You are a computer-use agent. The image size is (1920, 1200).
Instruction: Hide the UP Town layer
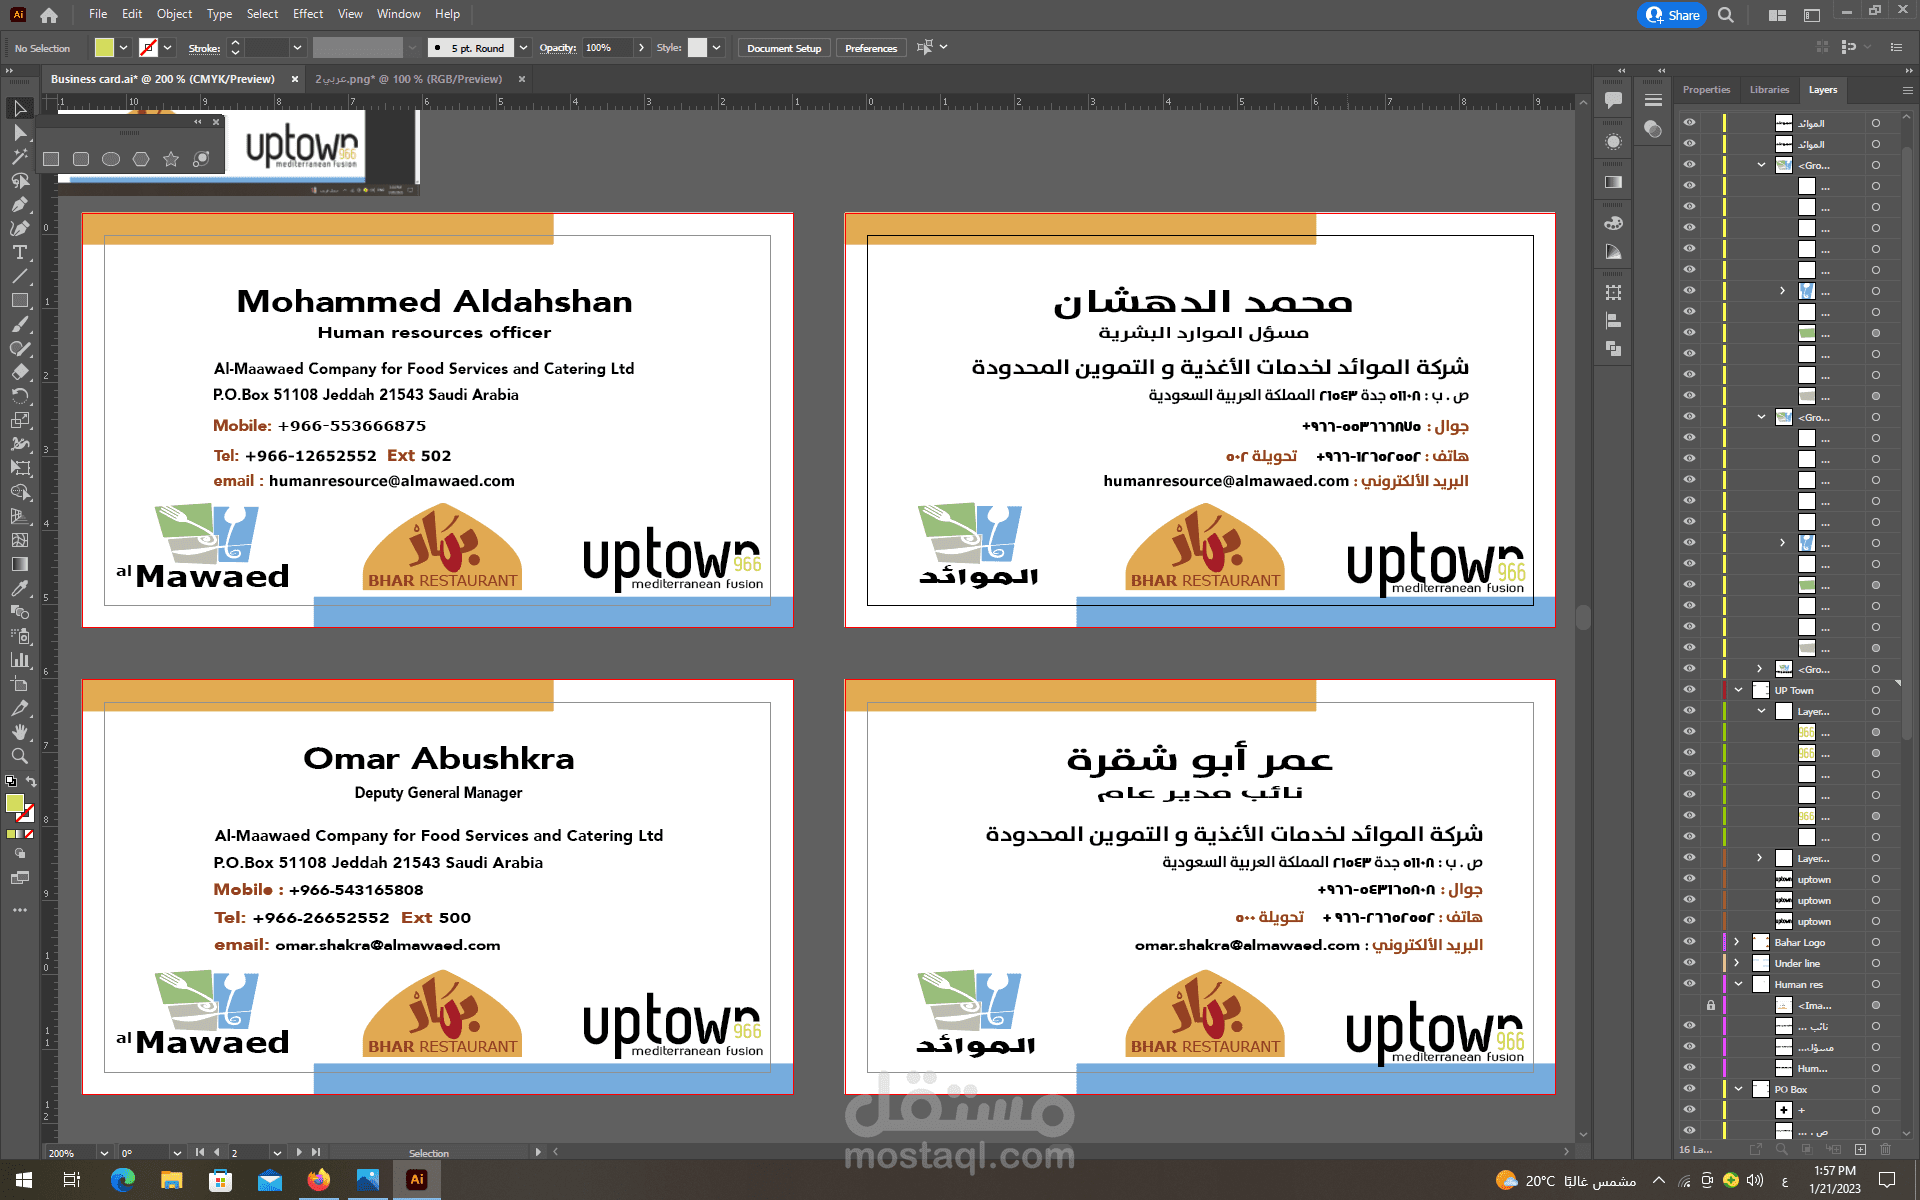point(1689,690)
